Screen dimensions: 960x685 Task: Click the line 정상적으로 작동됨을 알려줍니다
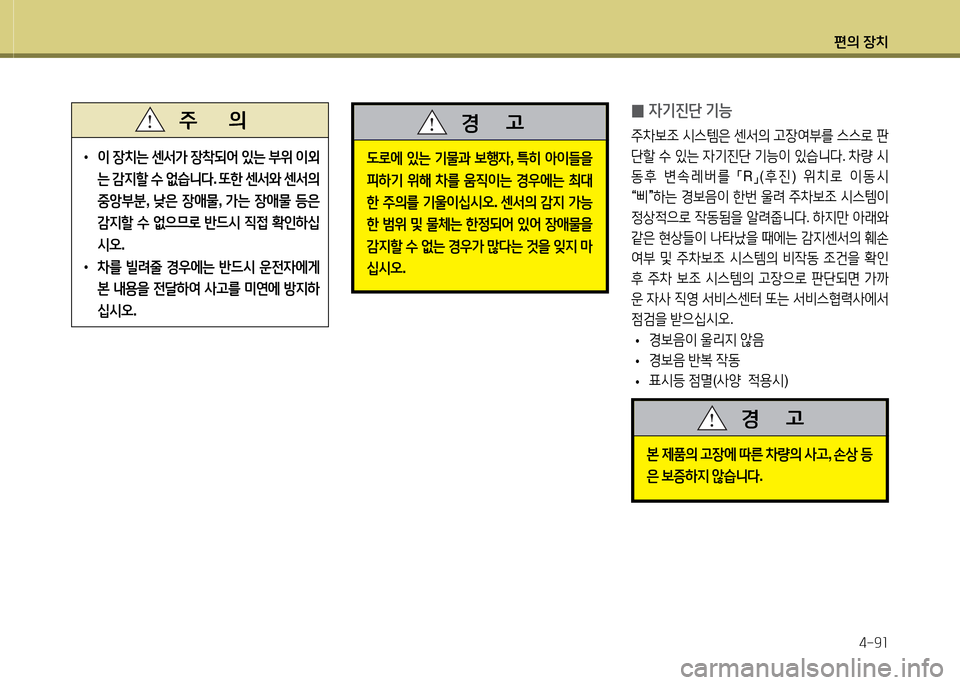coord(760,217)
